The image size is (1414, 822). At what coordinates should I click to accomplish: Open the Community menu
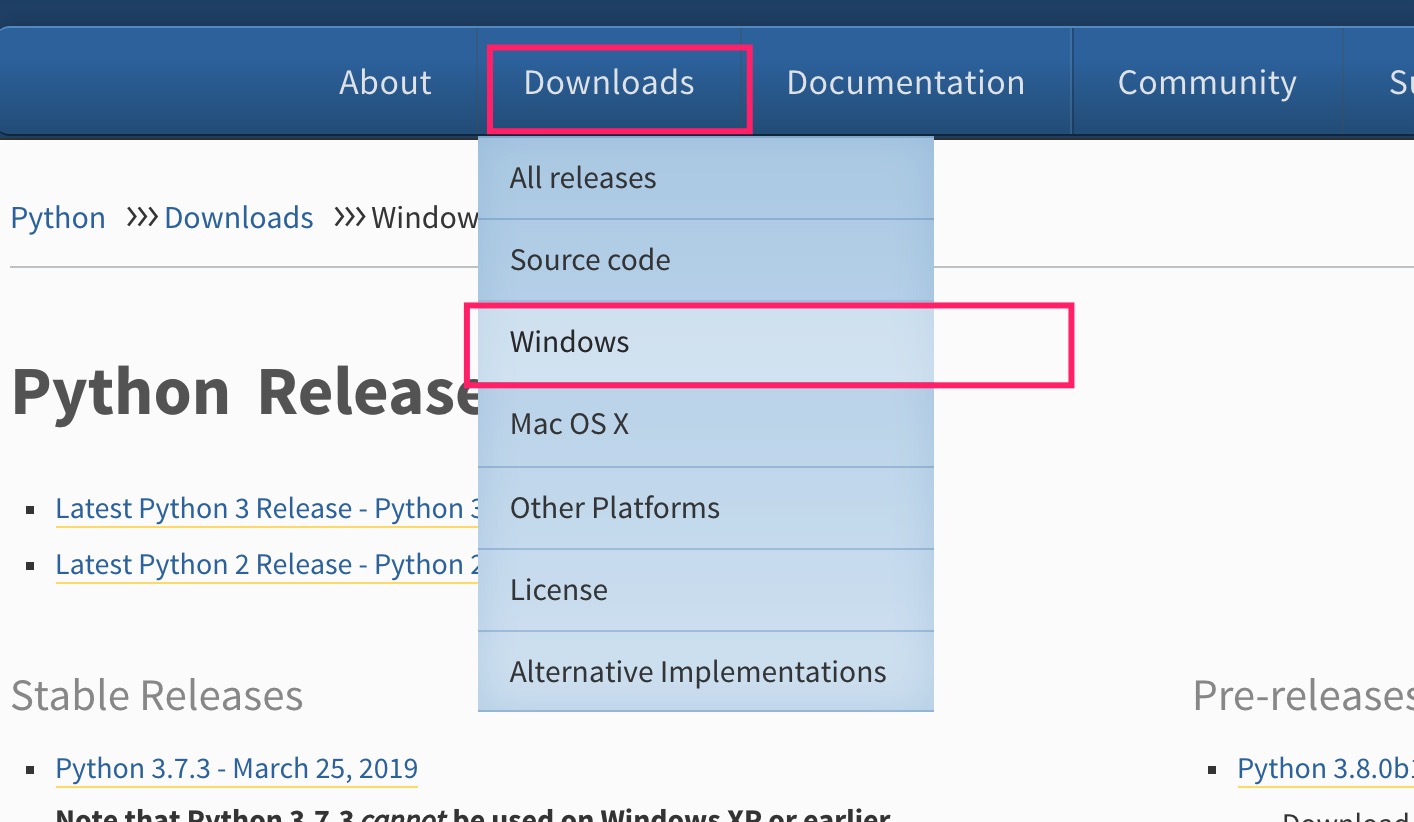click(x=1206, y=82)
